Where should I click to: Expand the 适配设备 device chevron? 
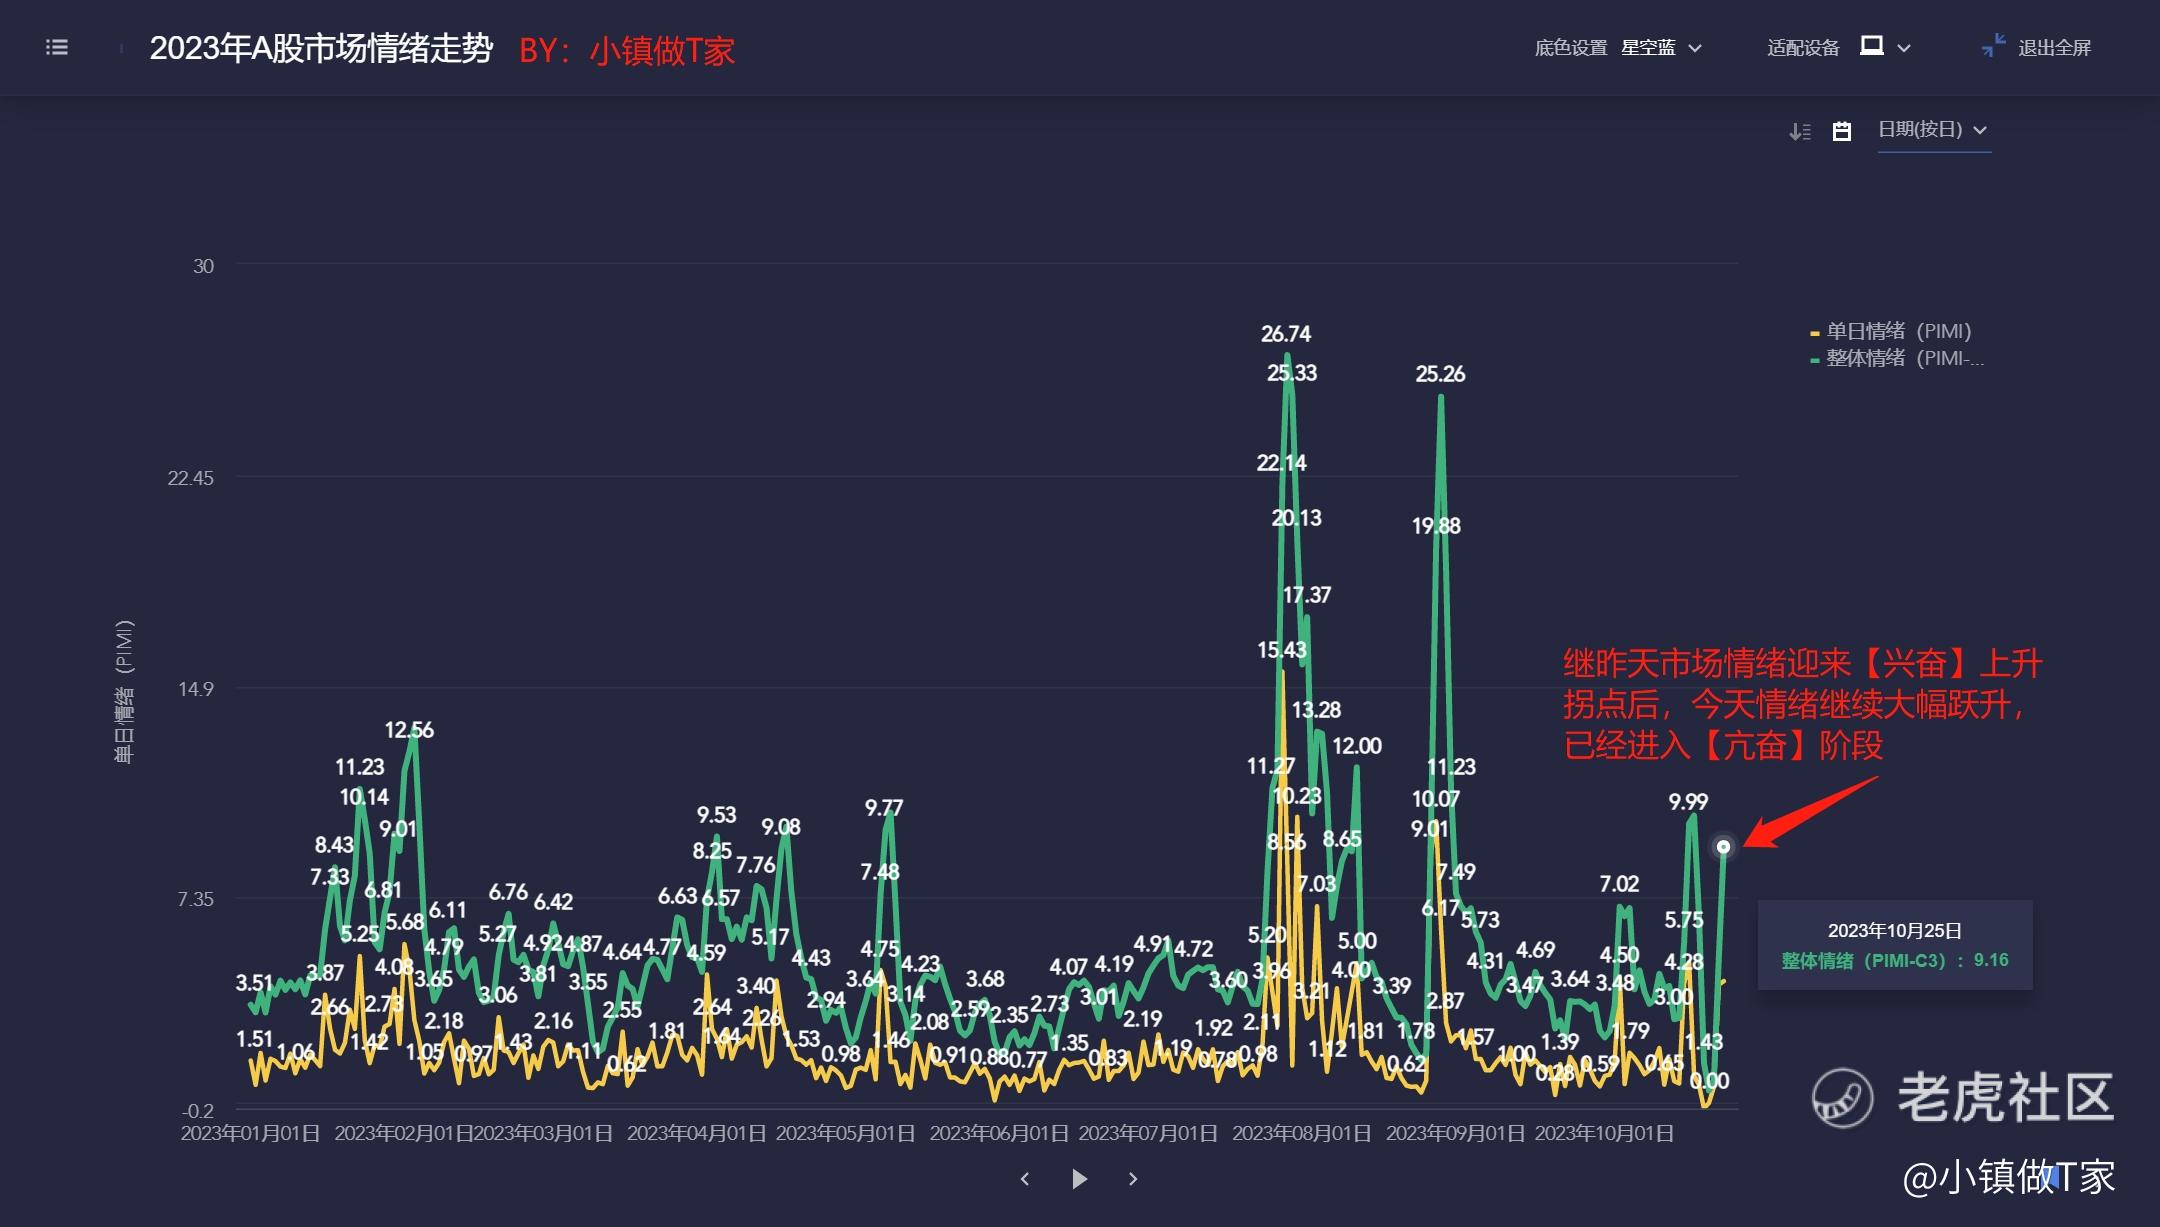tap(1904, 47)
